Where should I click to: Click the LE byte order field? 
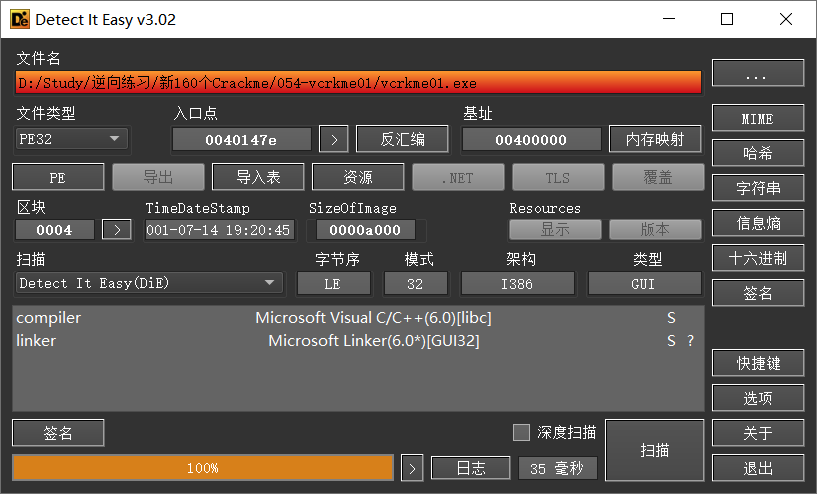click(334, 284)
